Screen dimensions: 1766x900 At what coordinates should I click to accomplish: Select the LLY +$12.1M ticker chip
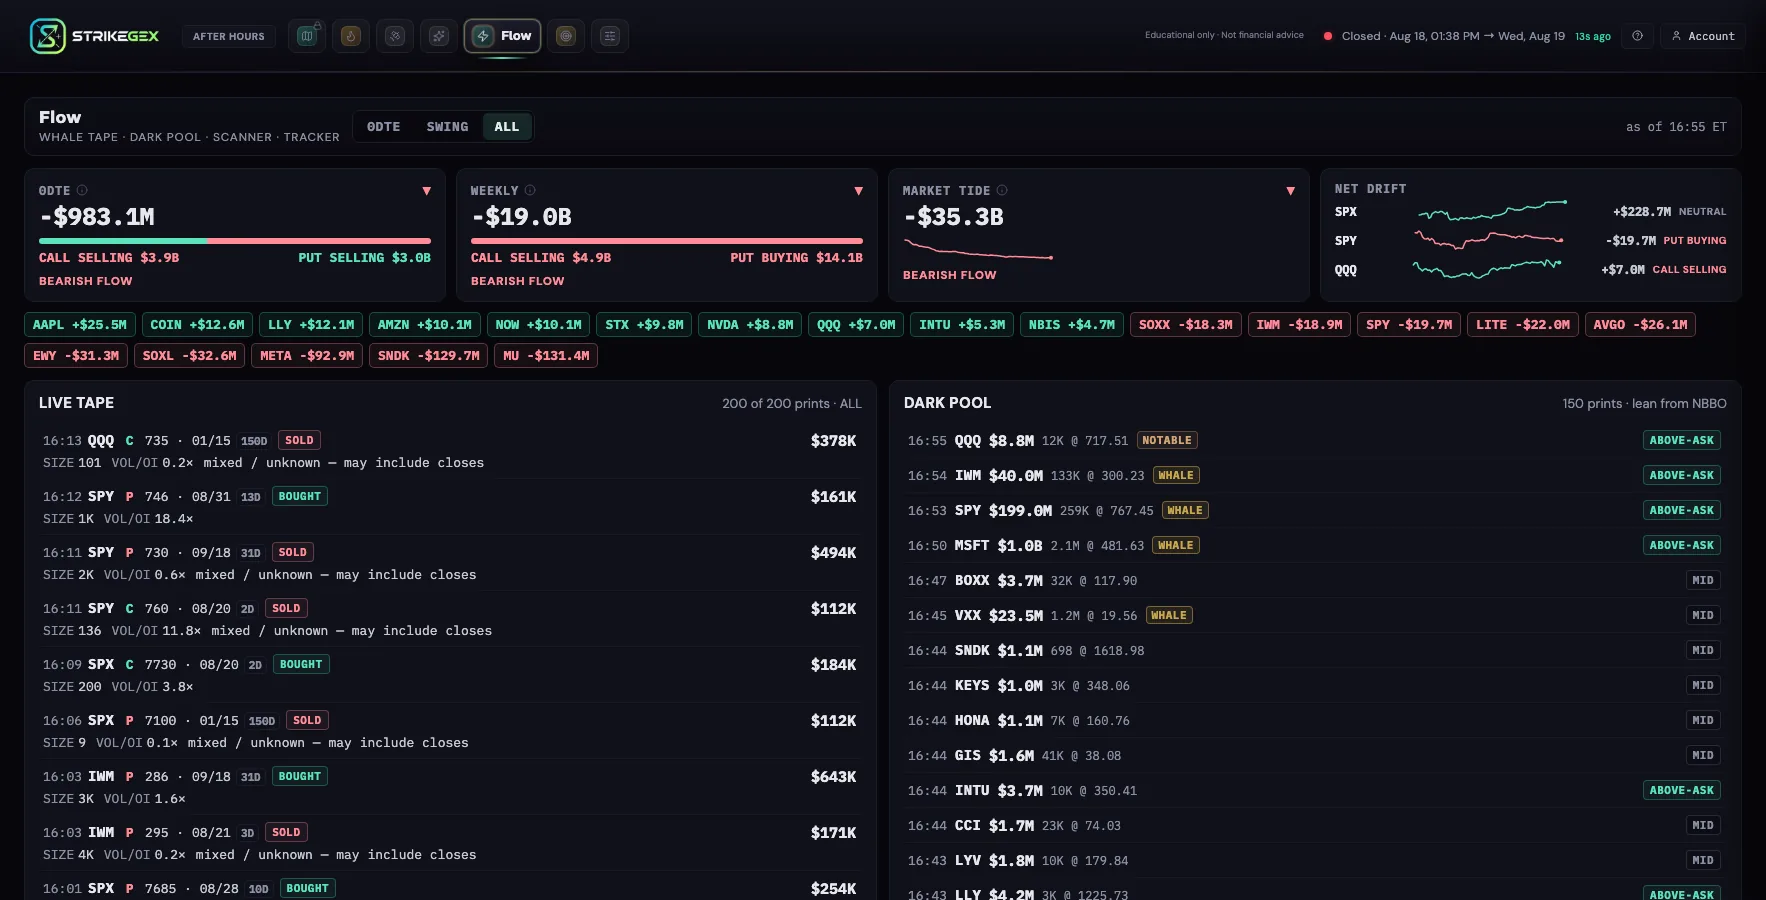tap(311, 325)
